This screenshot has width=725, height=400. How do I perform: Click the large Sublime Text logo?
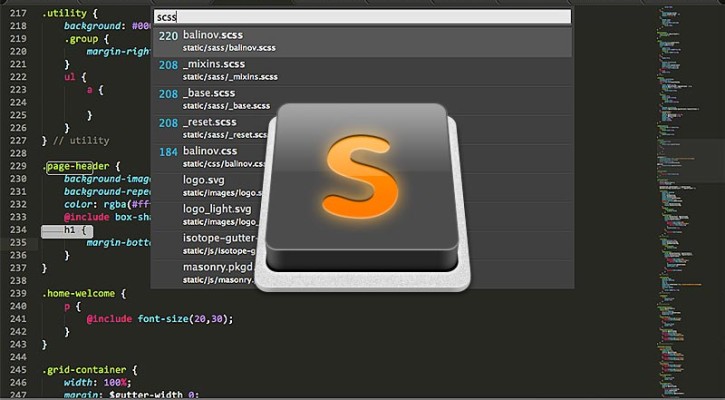[362, 197]
